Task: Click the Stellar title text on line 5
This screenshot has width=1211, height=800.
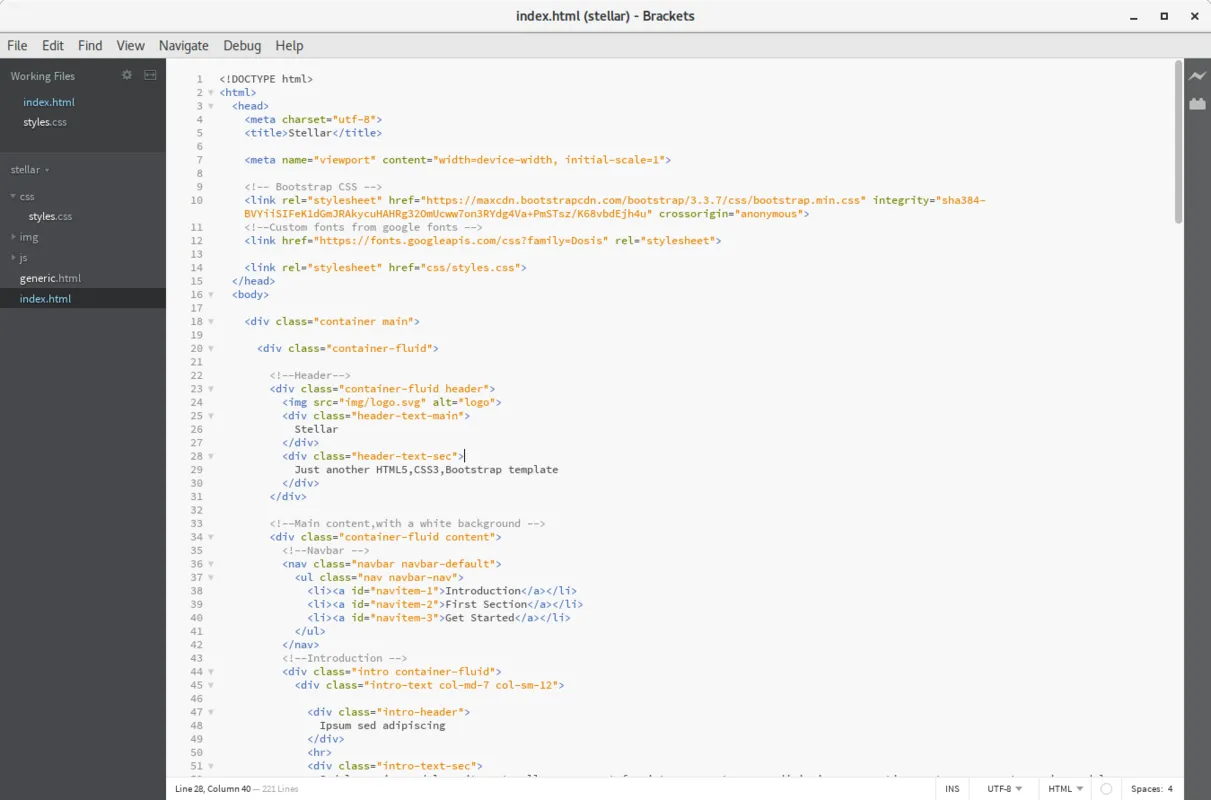Action: click(x=310, y=133)
